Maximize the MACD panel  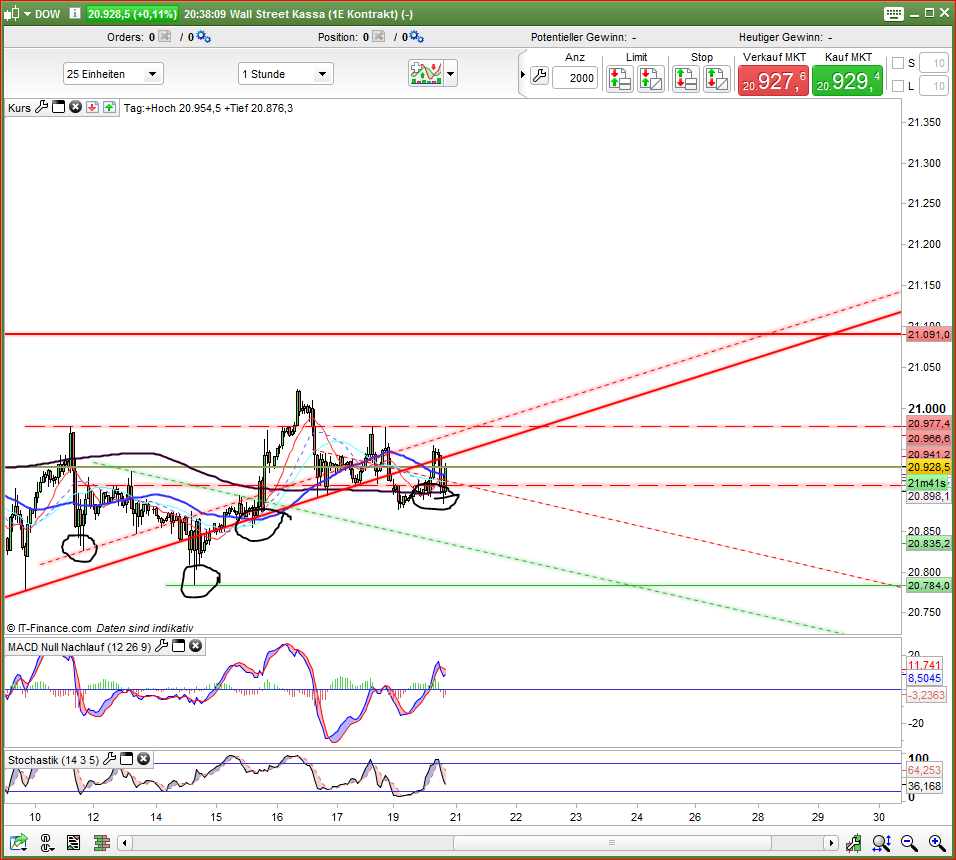179,646
